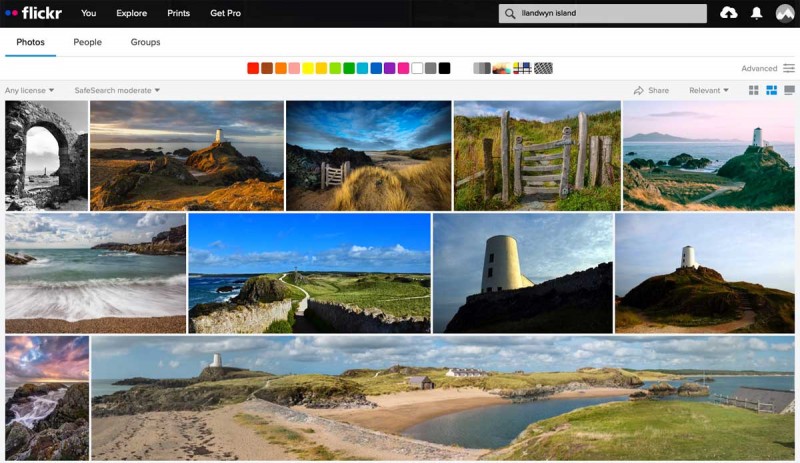Filter by the red color swatch
This screenshot has width=800, height=463.
(253, 68)
